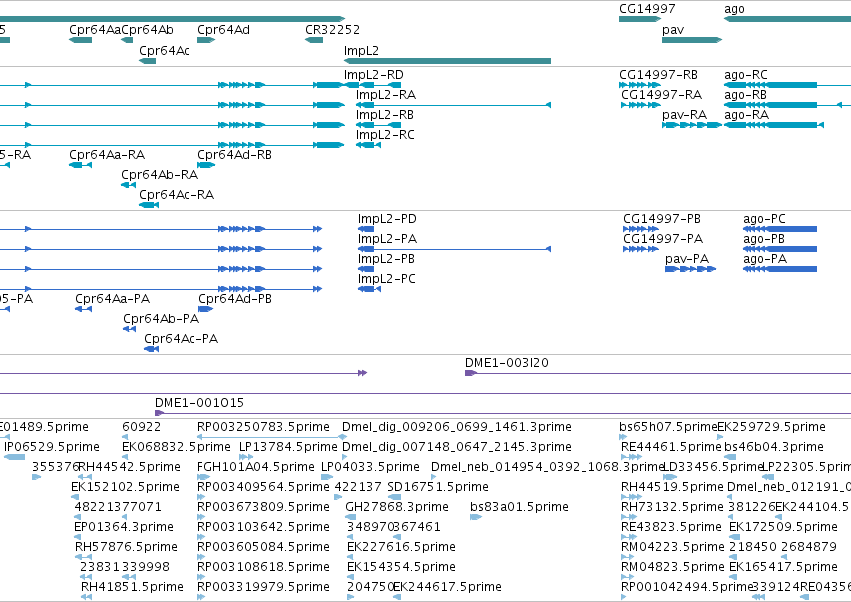This screenshot has width=851, height=602.
Task: Click the CG14997 gene label
Action: click(647, 9)
